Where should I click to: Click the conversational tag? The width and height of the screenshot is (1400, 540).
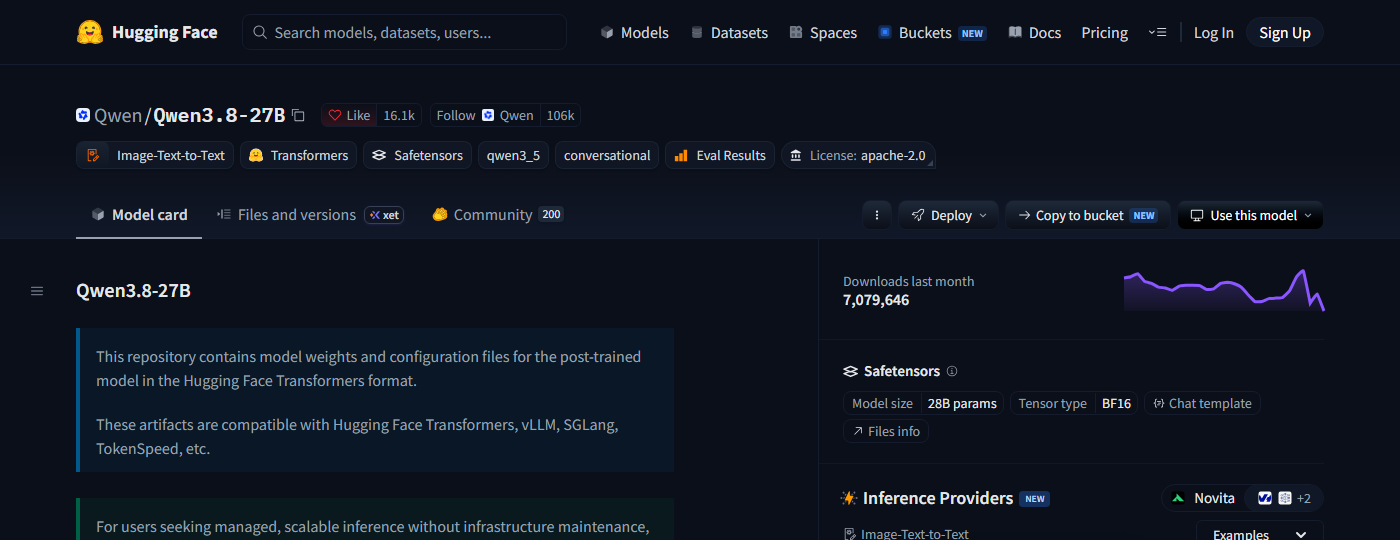[607, 155]
